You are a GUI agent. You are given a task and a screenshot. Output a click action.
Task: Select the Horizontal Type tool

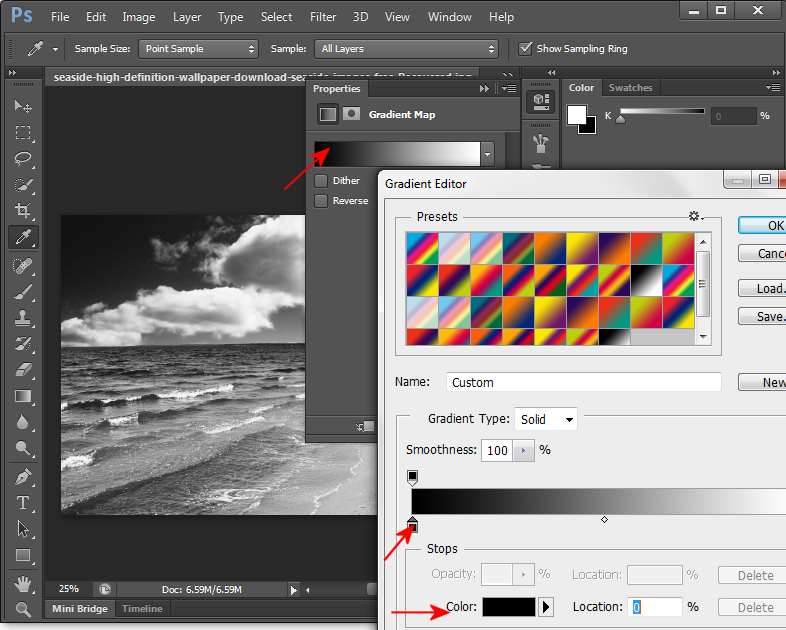tap(23, 502)
